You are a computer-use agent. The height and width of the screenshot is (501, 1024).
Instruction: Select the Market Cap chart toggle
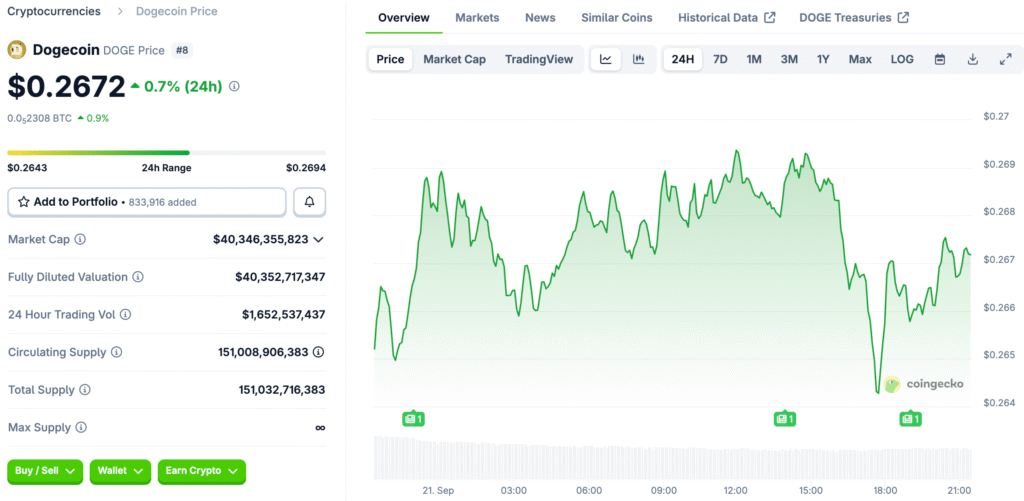[x=455, y=59]
